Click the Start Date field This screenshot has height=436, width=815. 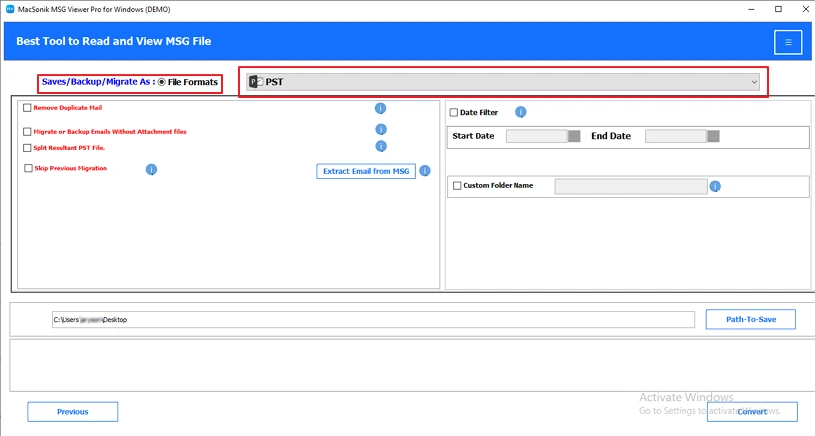537,136
